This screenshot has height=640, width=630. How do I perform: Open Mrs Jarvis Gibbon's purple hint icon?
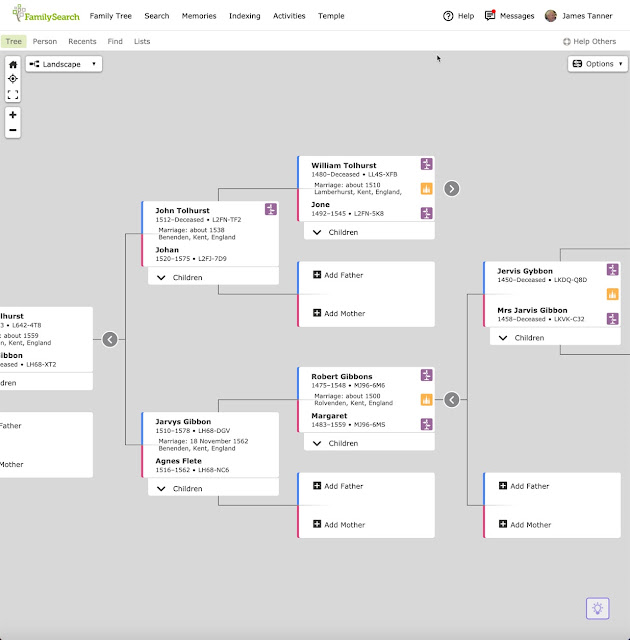(x=612, y=318)
